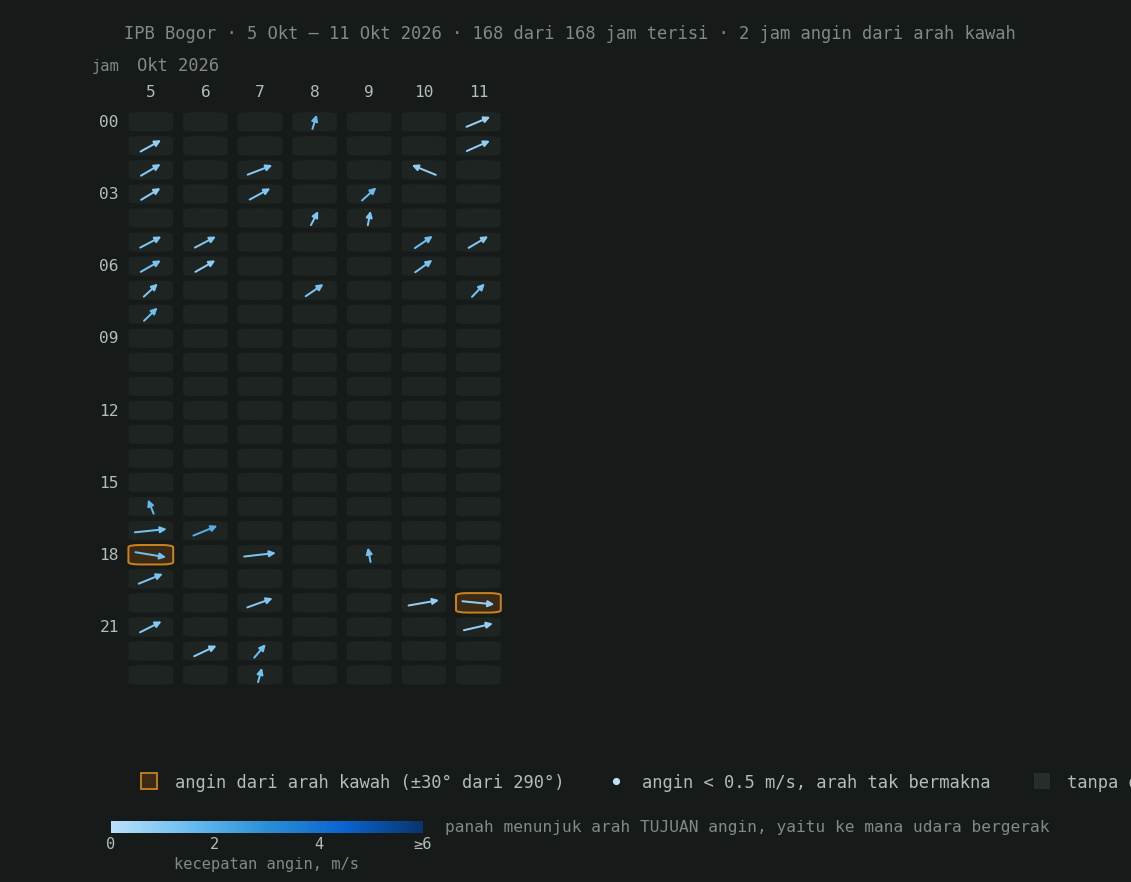This screenshot has height=882, width=1131.
Task: Click the orange crater-direction legend swatch
Action: 149,781
